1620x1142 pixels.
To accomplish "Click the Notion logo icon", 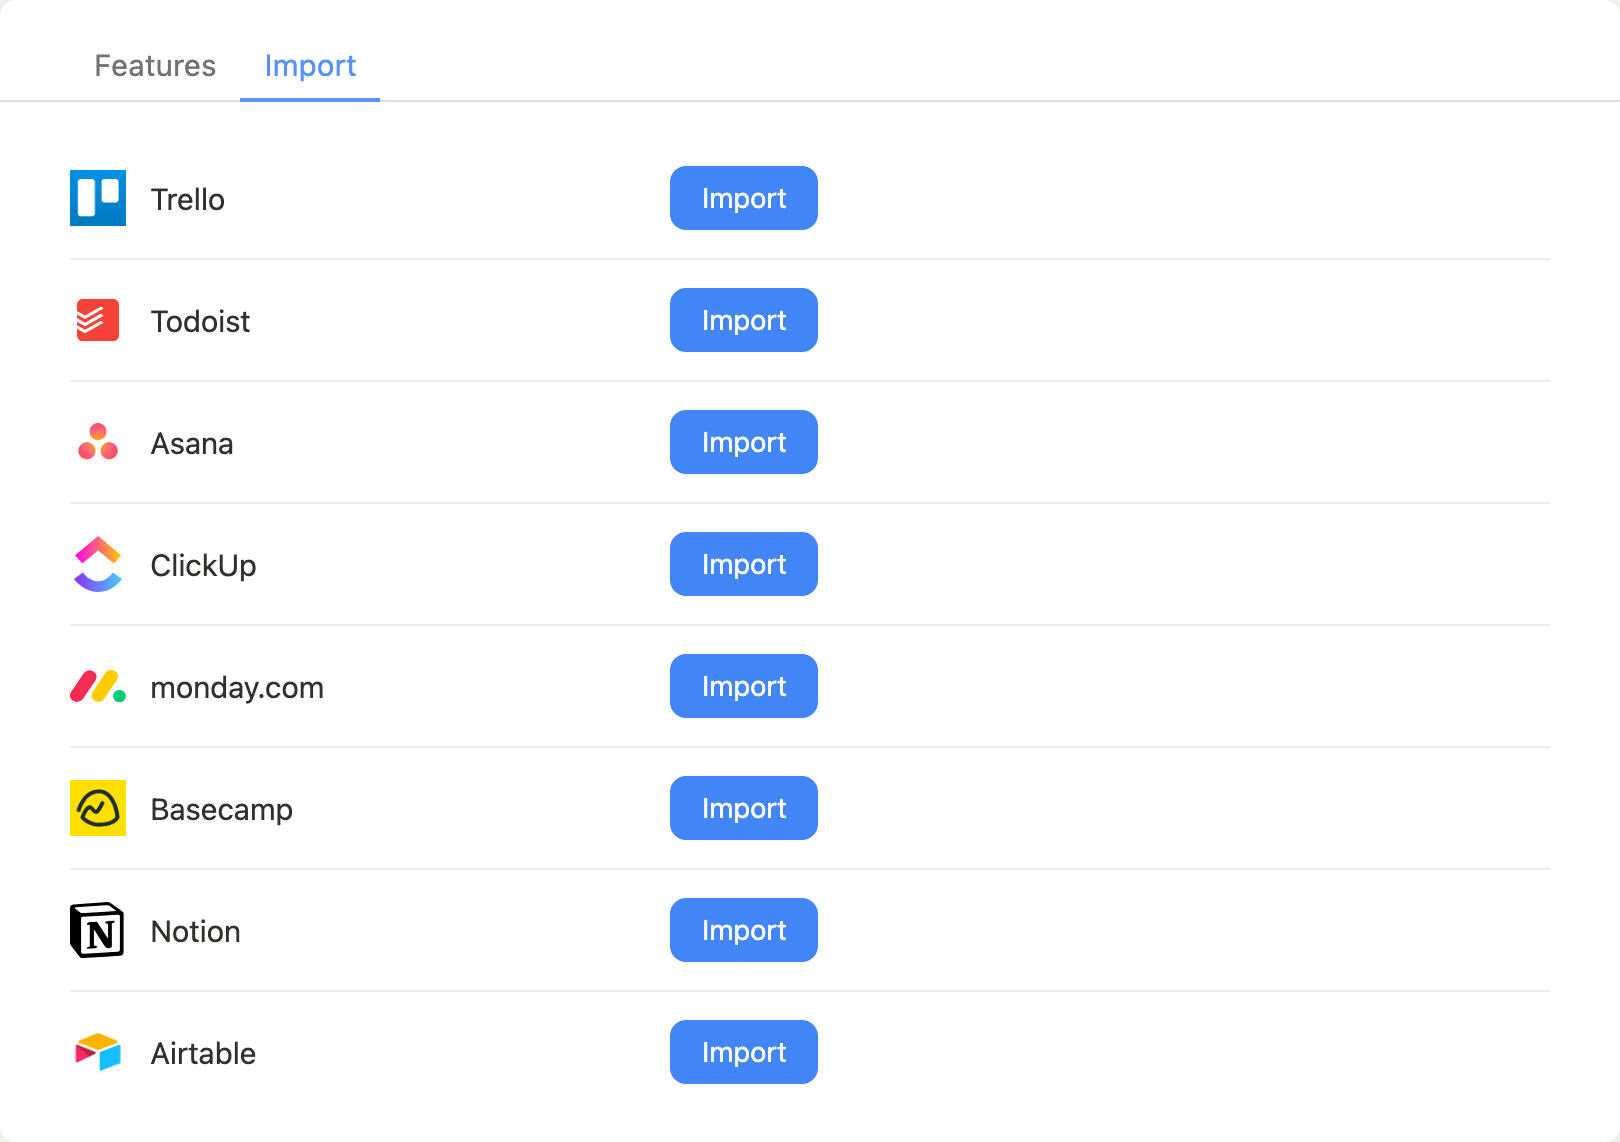I will click(x=98, y=930).
